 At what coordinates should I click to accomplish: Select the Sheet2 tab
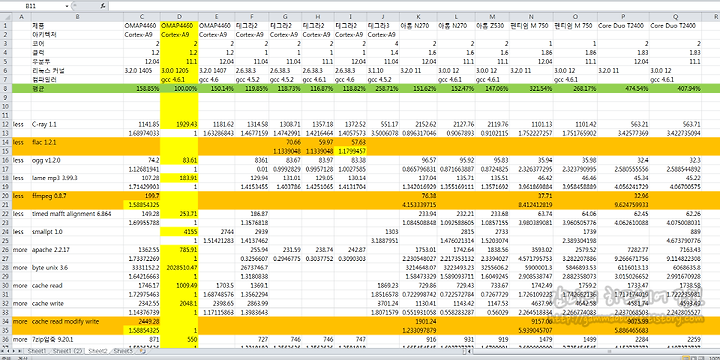pyautogui.click(x=98, y=351)
